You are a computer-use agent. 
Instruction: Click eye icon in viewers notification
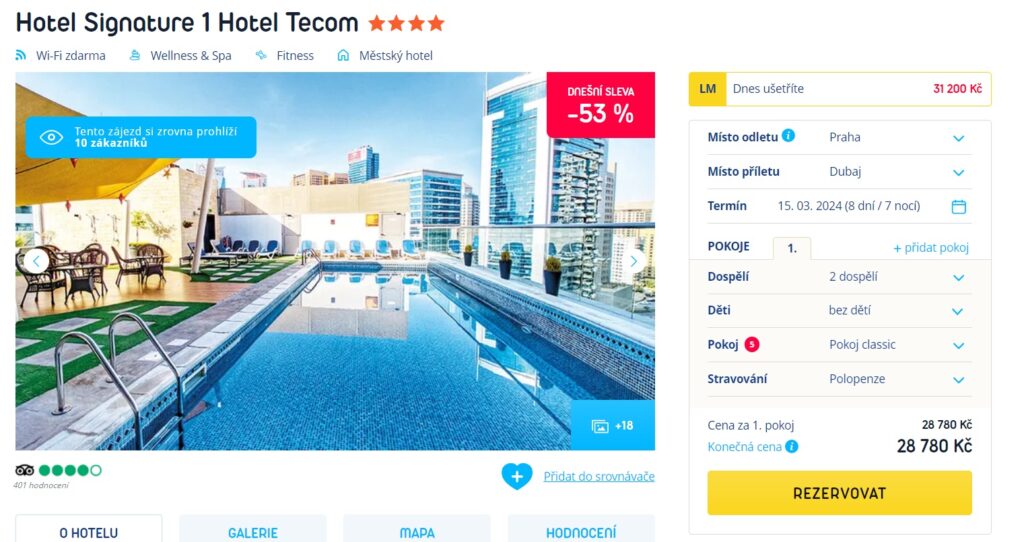coord(51,137)
